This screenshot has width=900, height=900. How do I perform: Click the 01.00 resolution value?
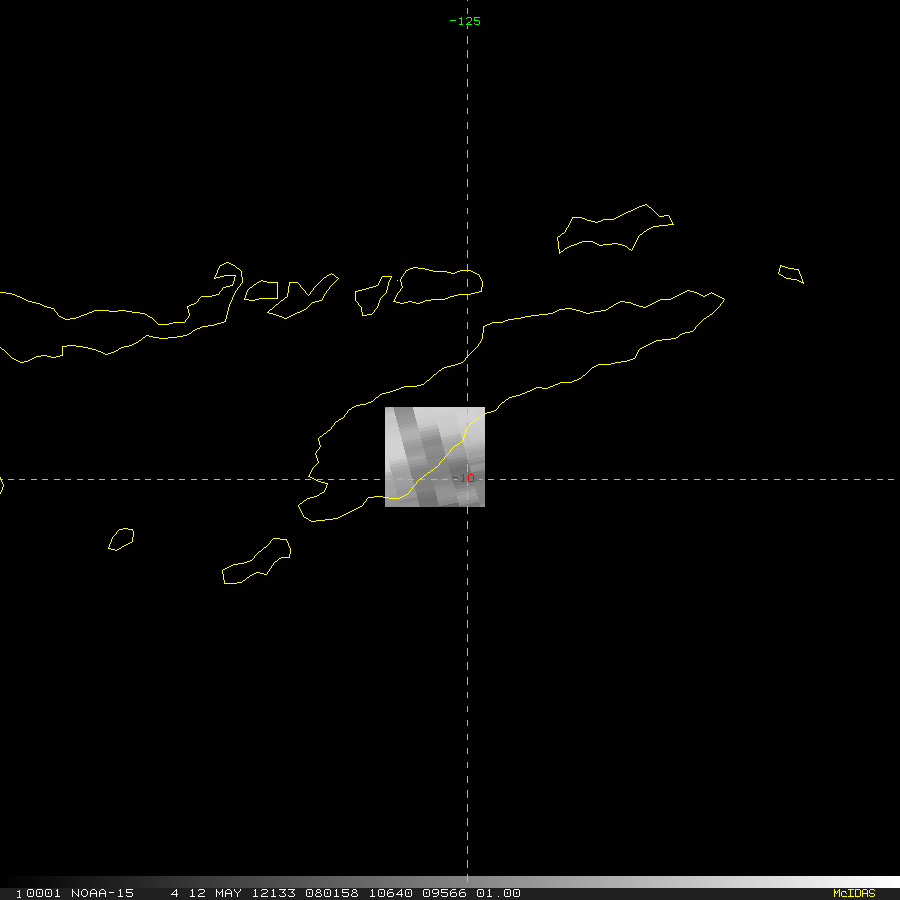pos(499,893)
